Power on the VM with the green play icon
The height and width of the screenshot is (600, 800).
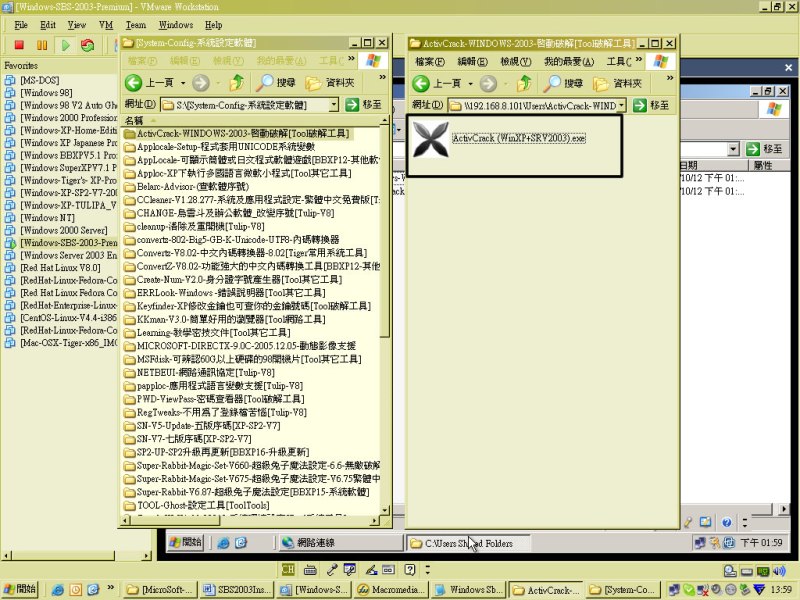tap(65, 45)
